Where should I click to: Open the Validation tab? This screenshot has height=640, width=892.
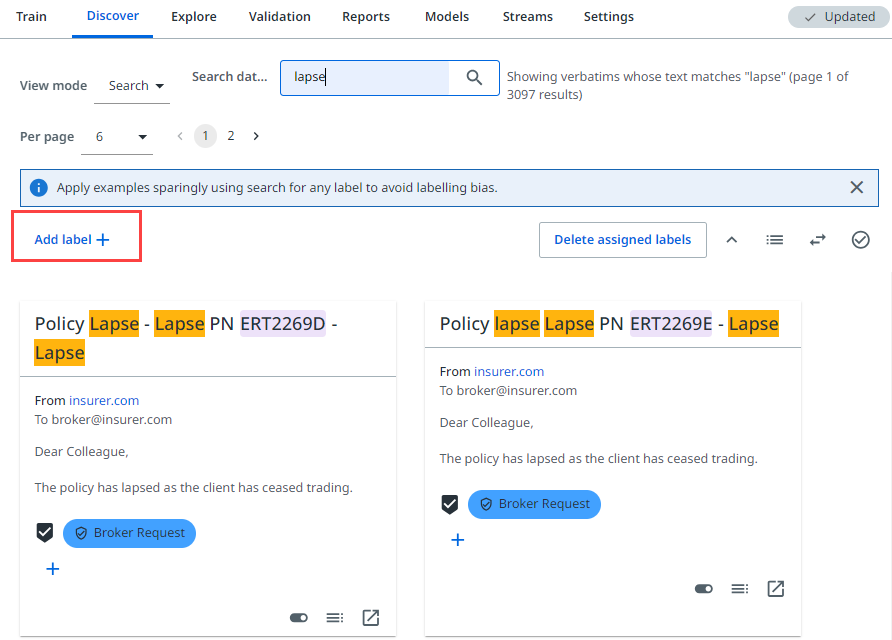[280, 17]
